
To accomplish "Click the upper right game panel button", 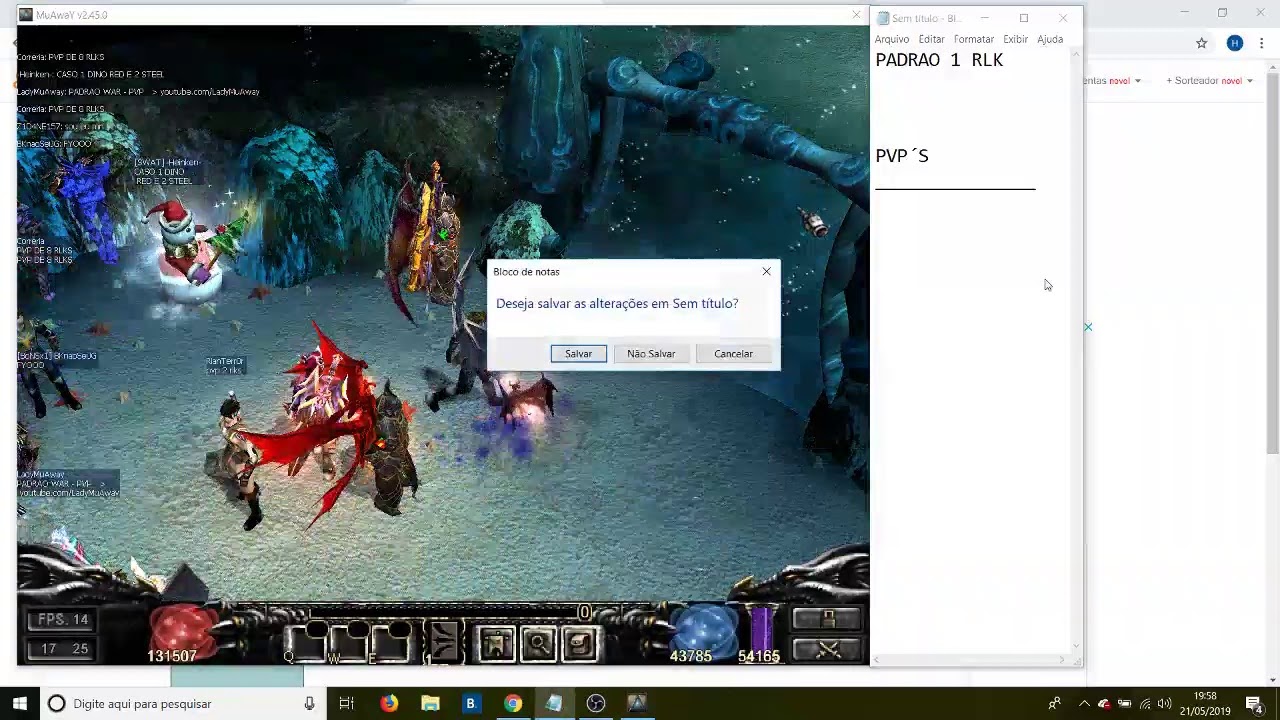I will (827, 619).
